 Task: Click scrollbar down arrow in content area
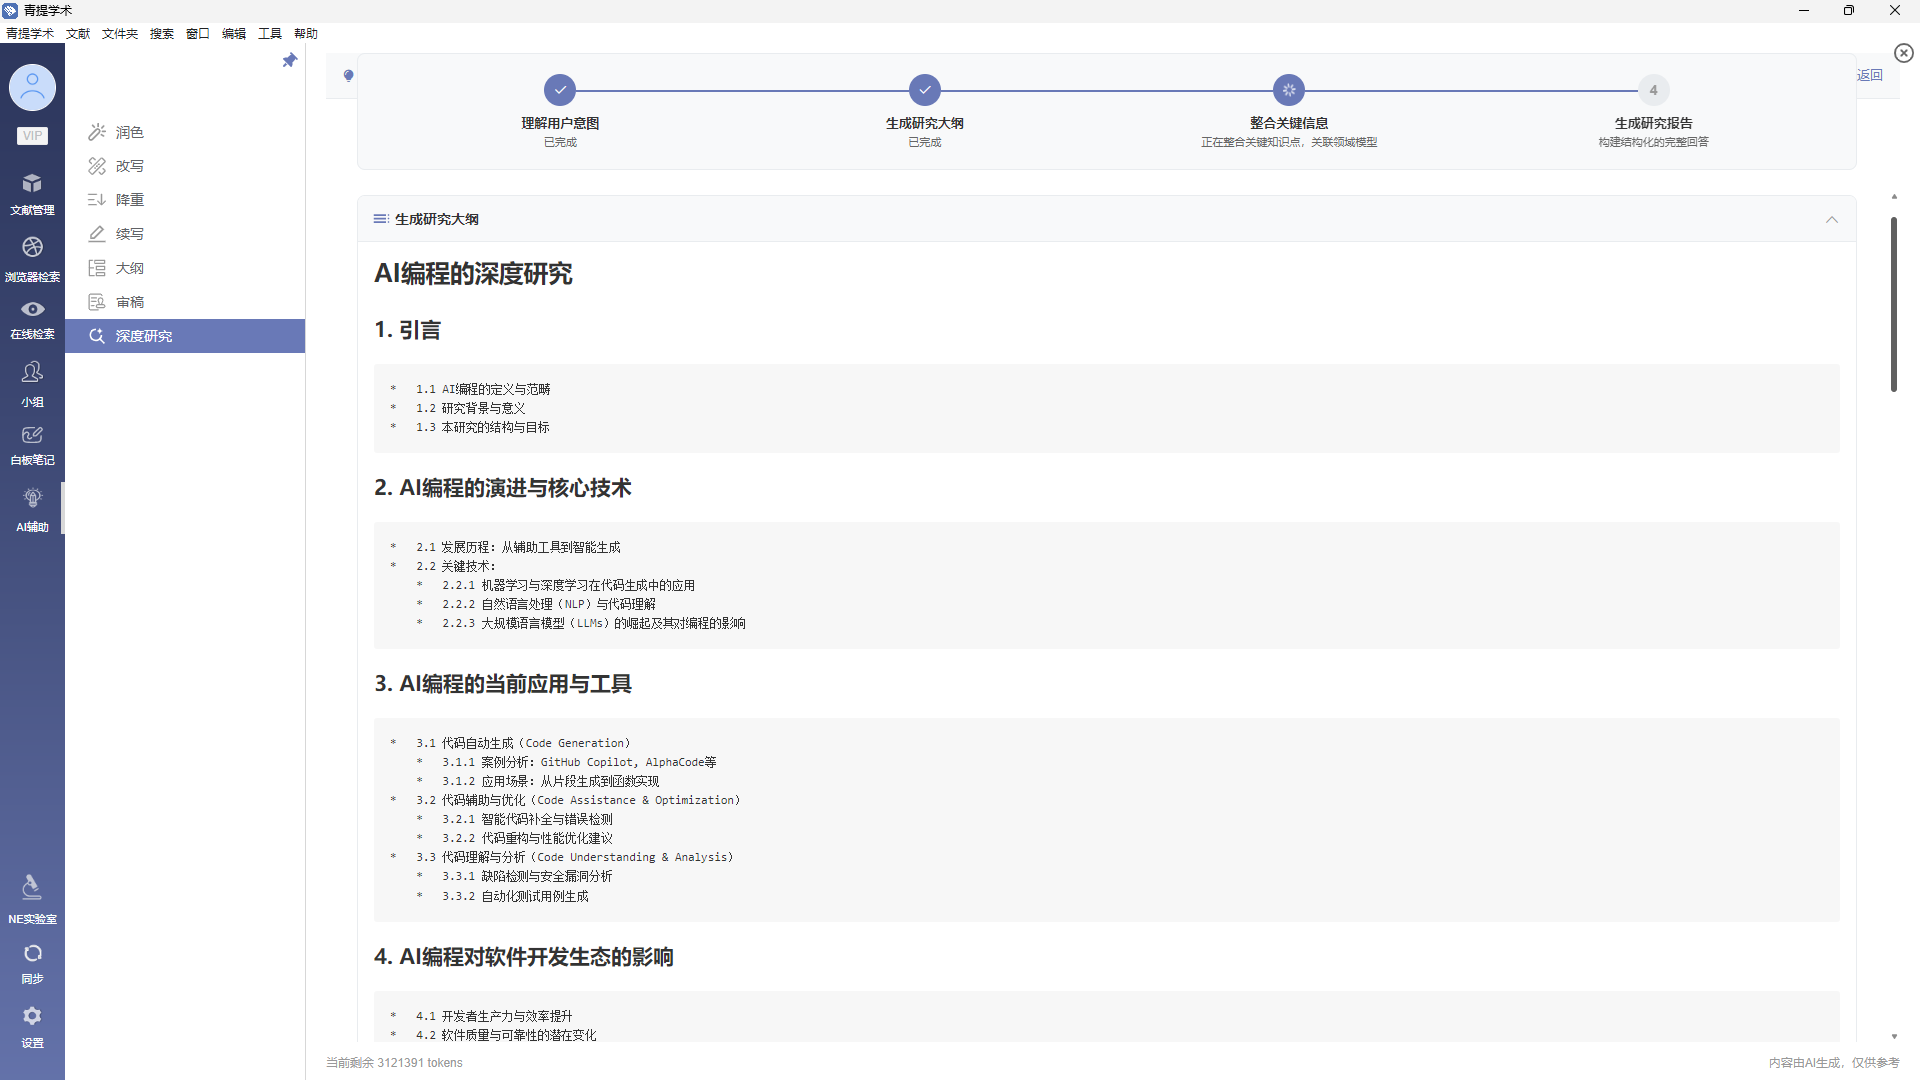coord(1894,1037)
